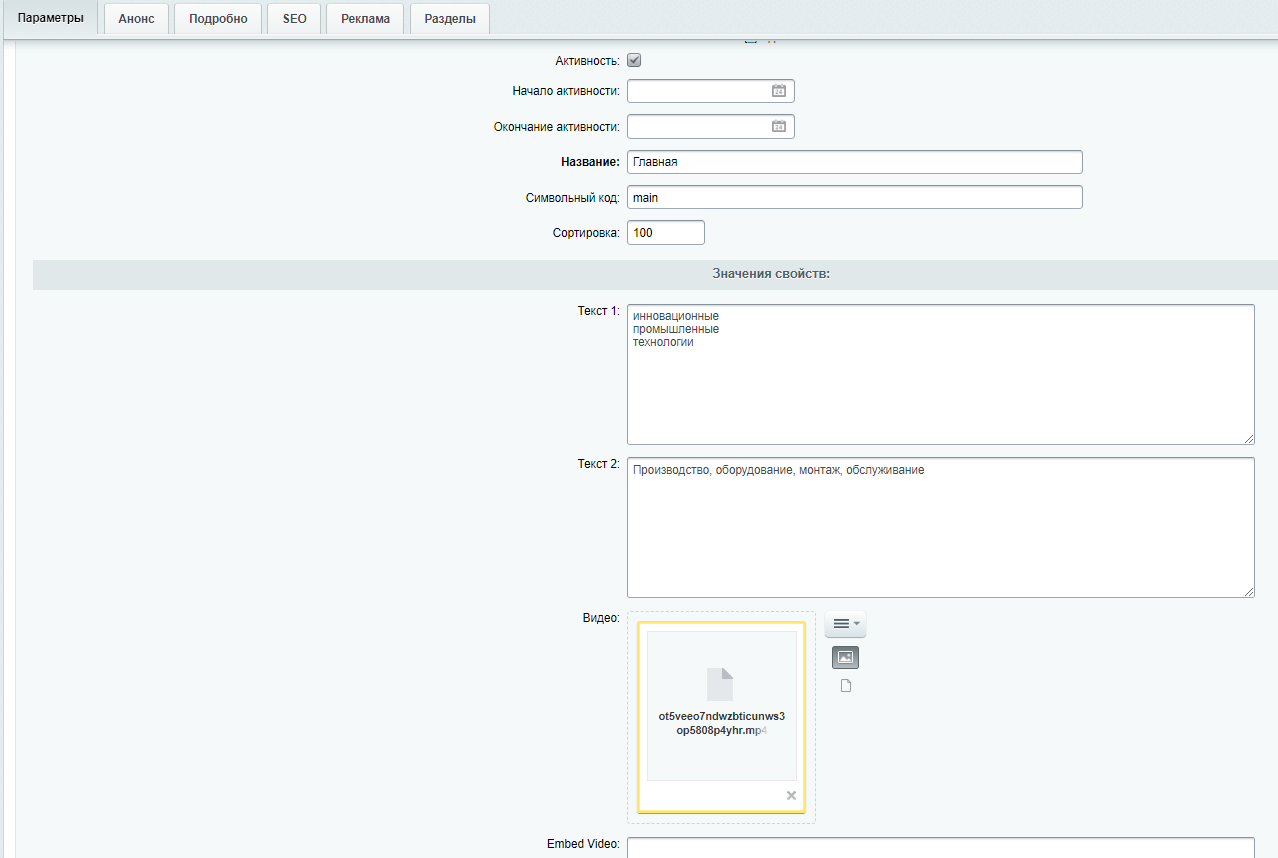The height and width of the screenshot is (858, 1278).
Task: Remove the uploaded mp4 video file
Action: click(791, 795)
